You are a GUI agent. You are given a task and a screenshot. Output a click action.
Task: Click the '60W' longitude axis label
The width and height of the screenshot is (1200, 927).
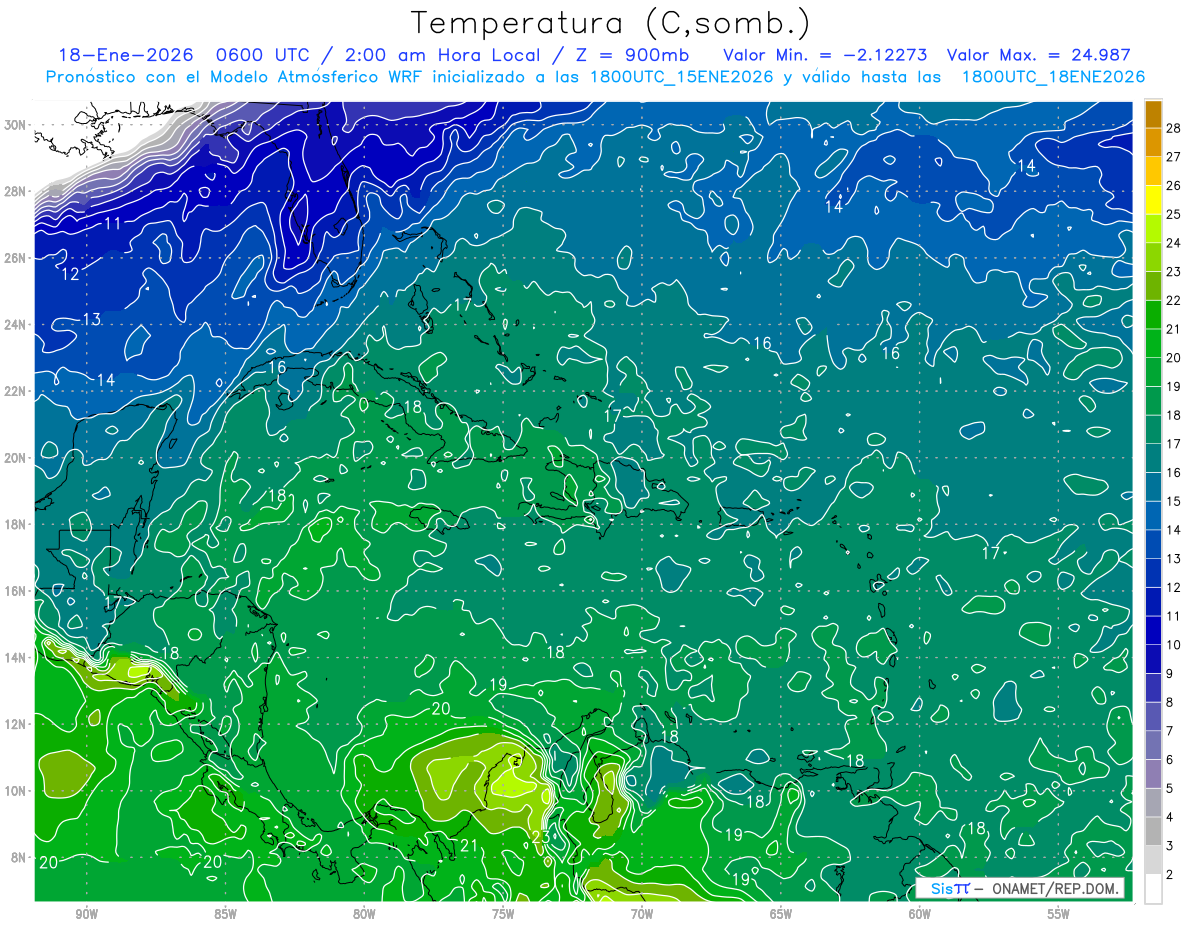tap(920, 914)
